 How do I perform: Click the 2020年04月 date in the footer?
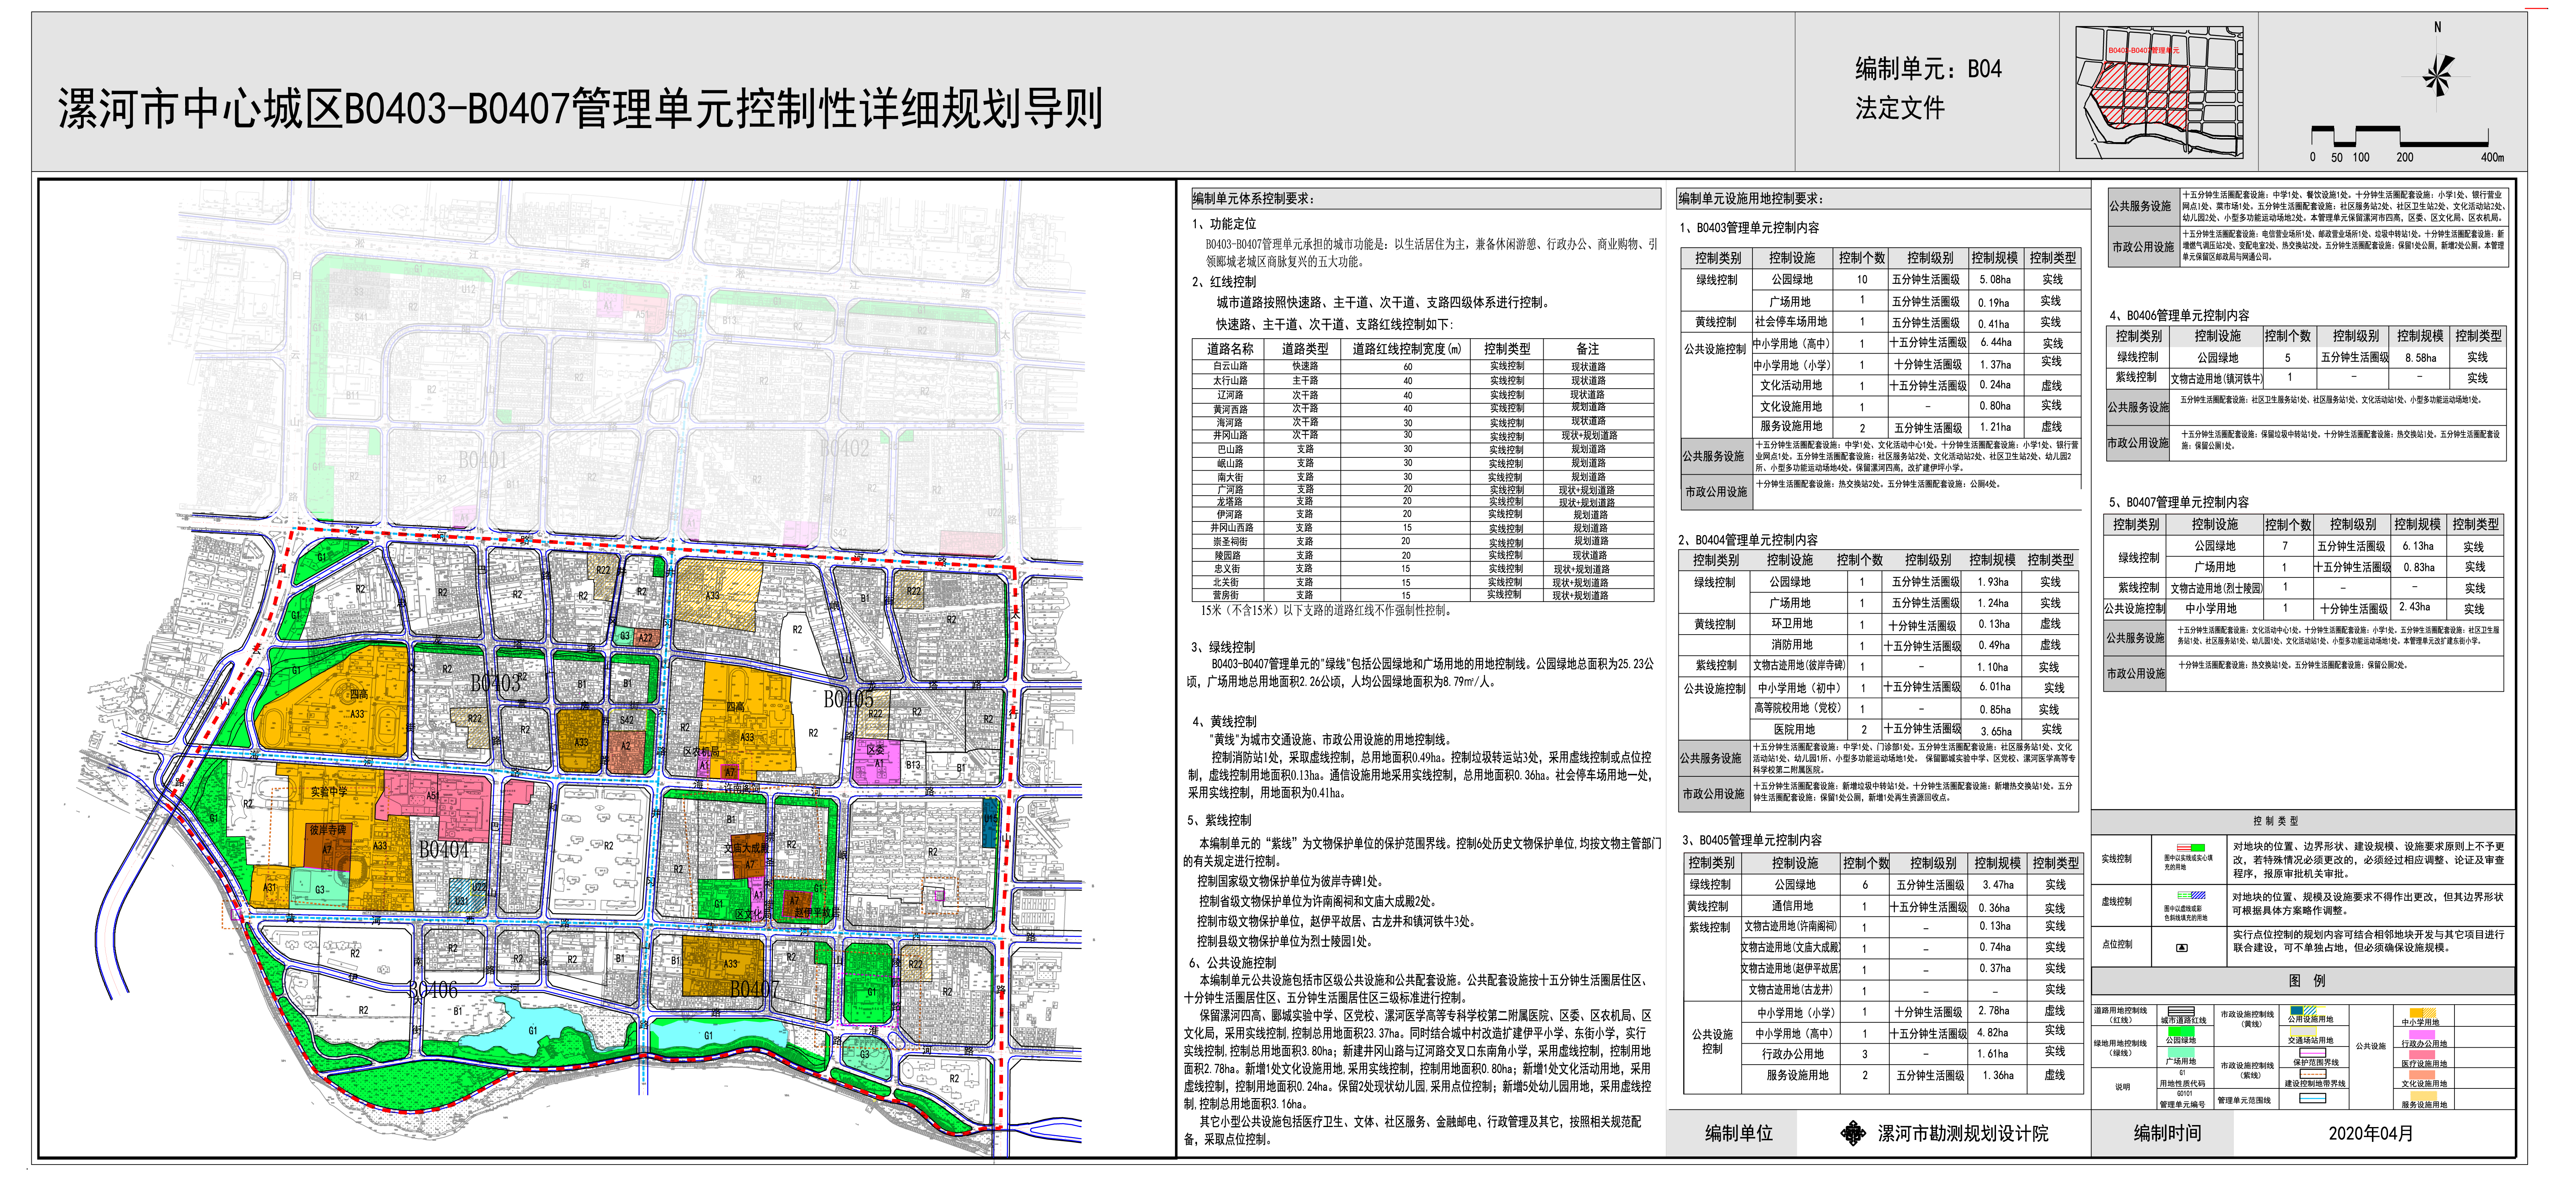tap(2371, 1133)
